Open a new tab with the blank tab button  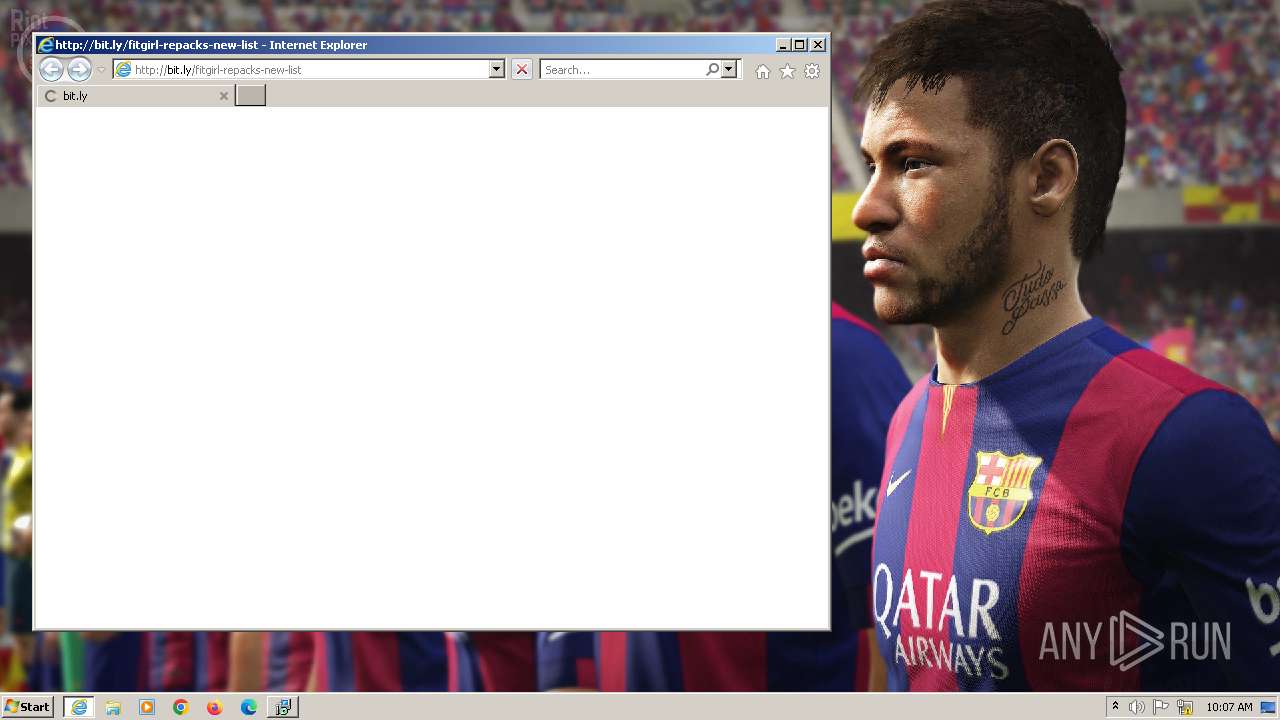tap(250, 95)
